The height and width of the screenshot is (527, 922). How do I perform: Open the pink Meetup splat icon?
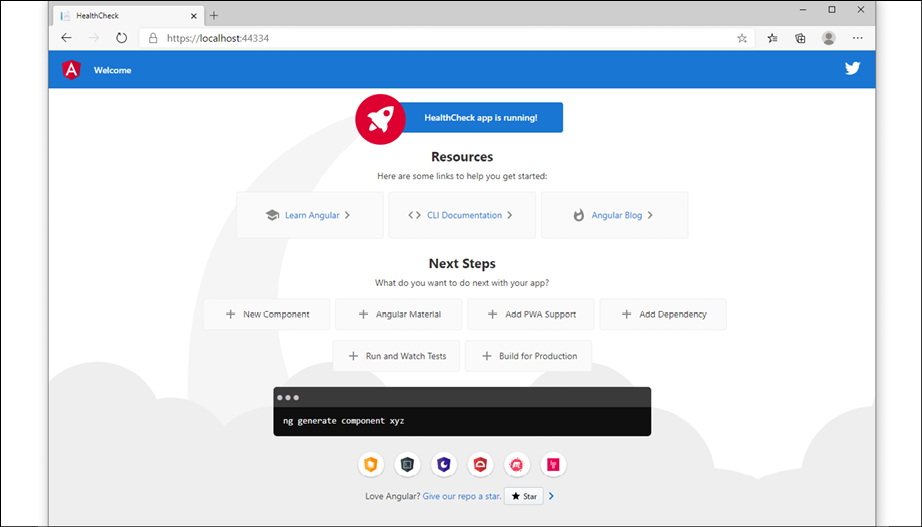point(517,465)
